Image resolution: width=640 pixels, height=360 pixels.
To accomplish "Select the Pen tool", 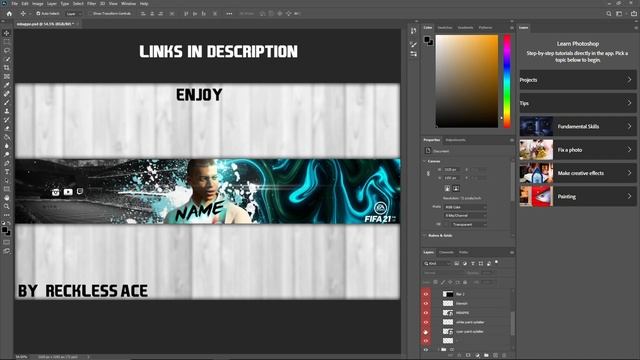I will click(7, 163).
